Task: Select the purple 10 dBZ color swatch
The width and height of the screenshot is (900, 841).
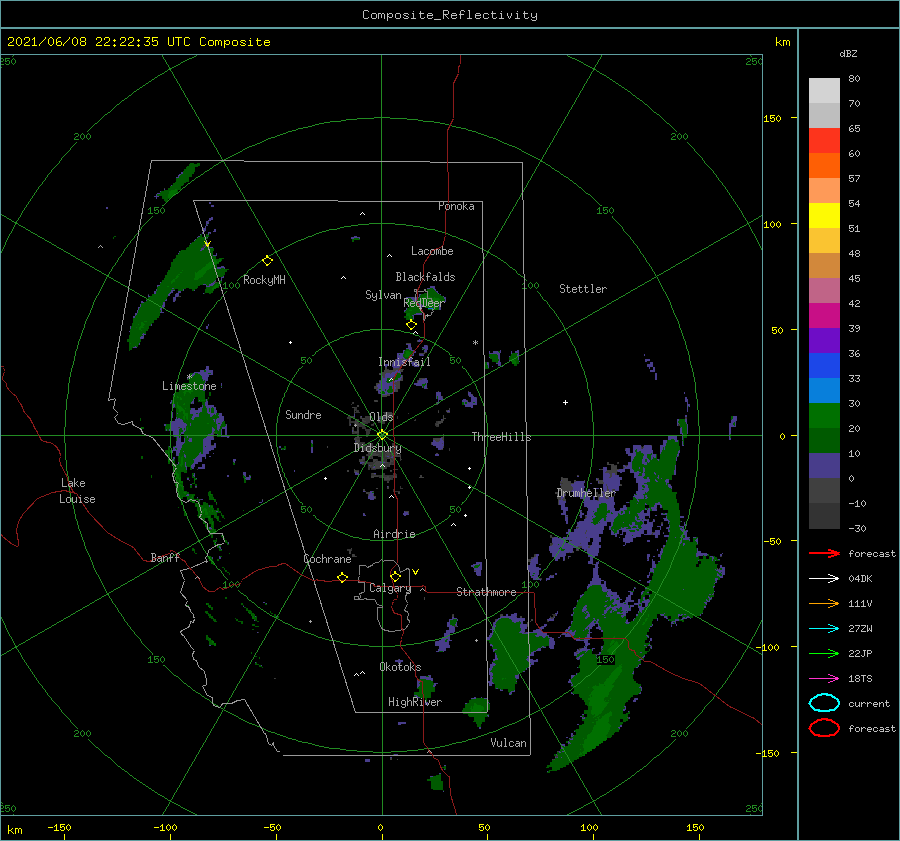Action: (824, 465)
